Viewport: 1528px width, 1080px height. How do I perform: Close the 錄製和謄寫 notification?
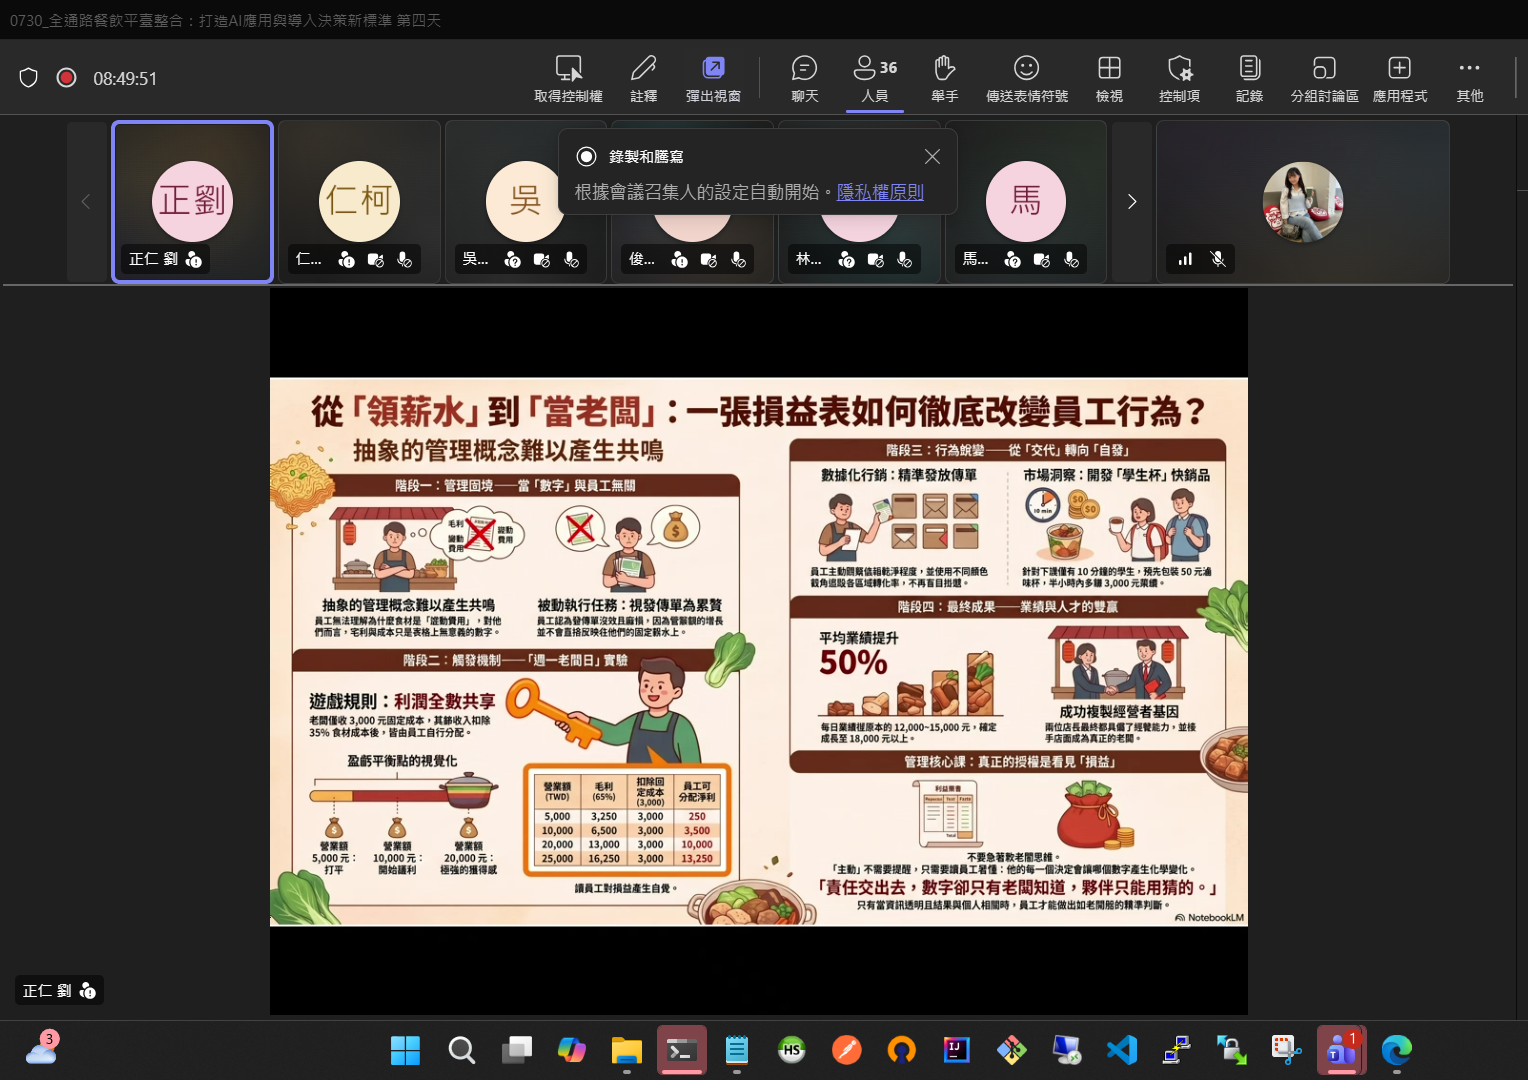pyautogui.click(x=932, y=157)
